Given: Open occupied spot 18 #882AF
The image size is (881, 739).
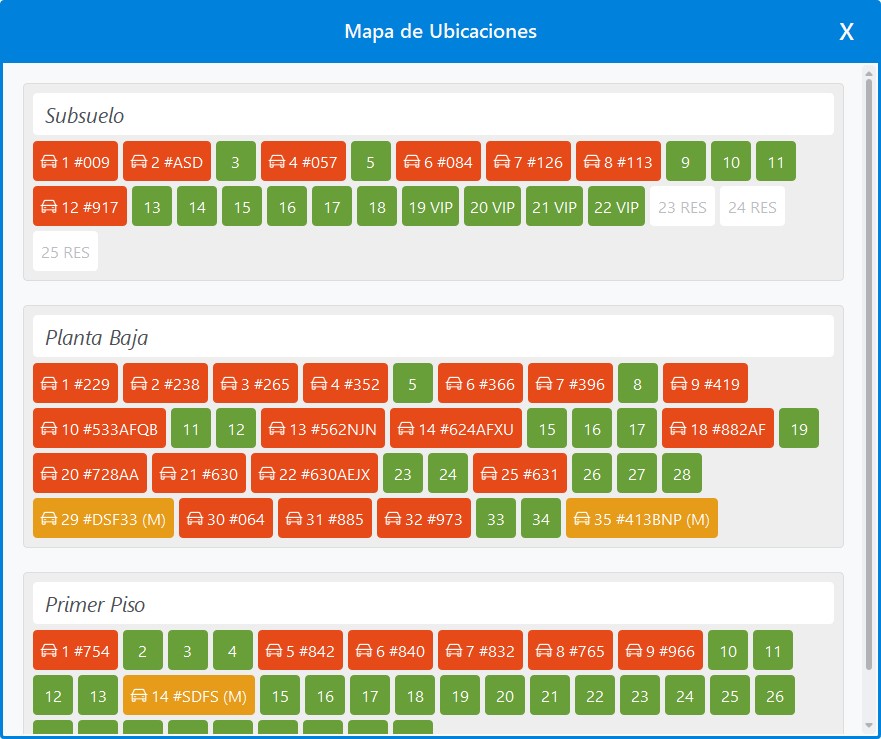Looking at the screenshot, I should [717, 430].
